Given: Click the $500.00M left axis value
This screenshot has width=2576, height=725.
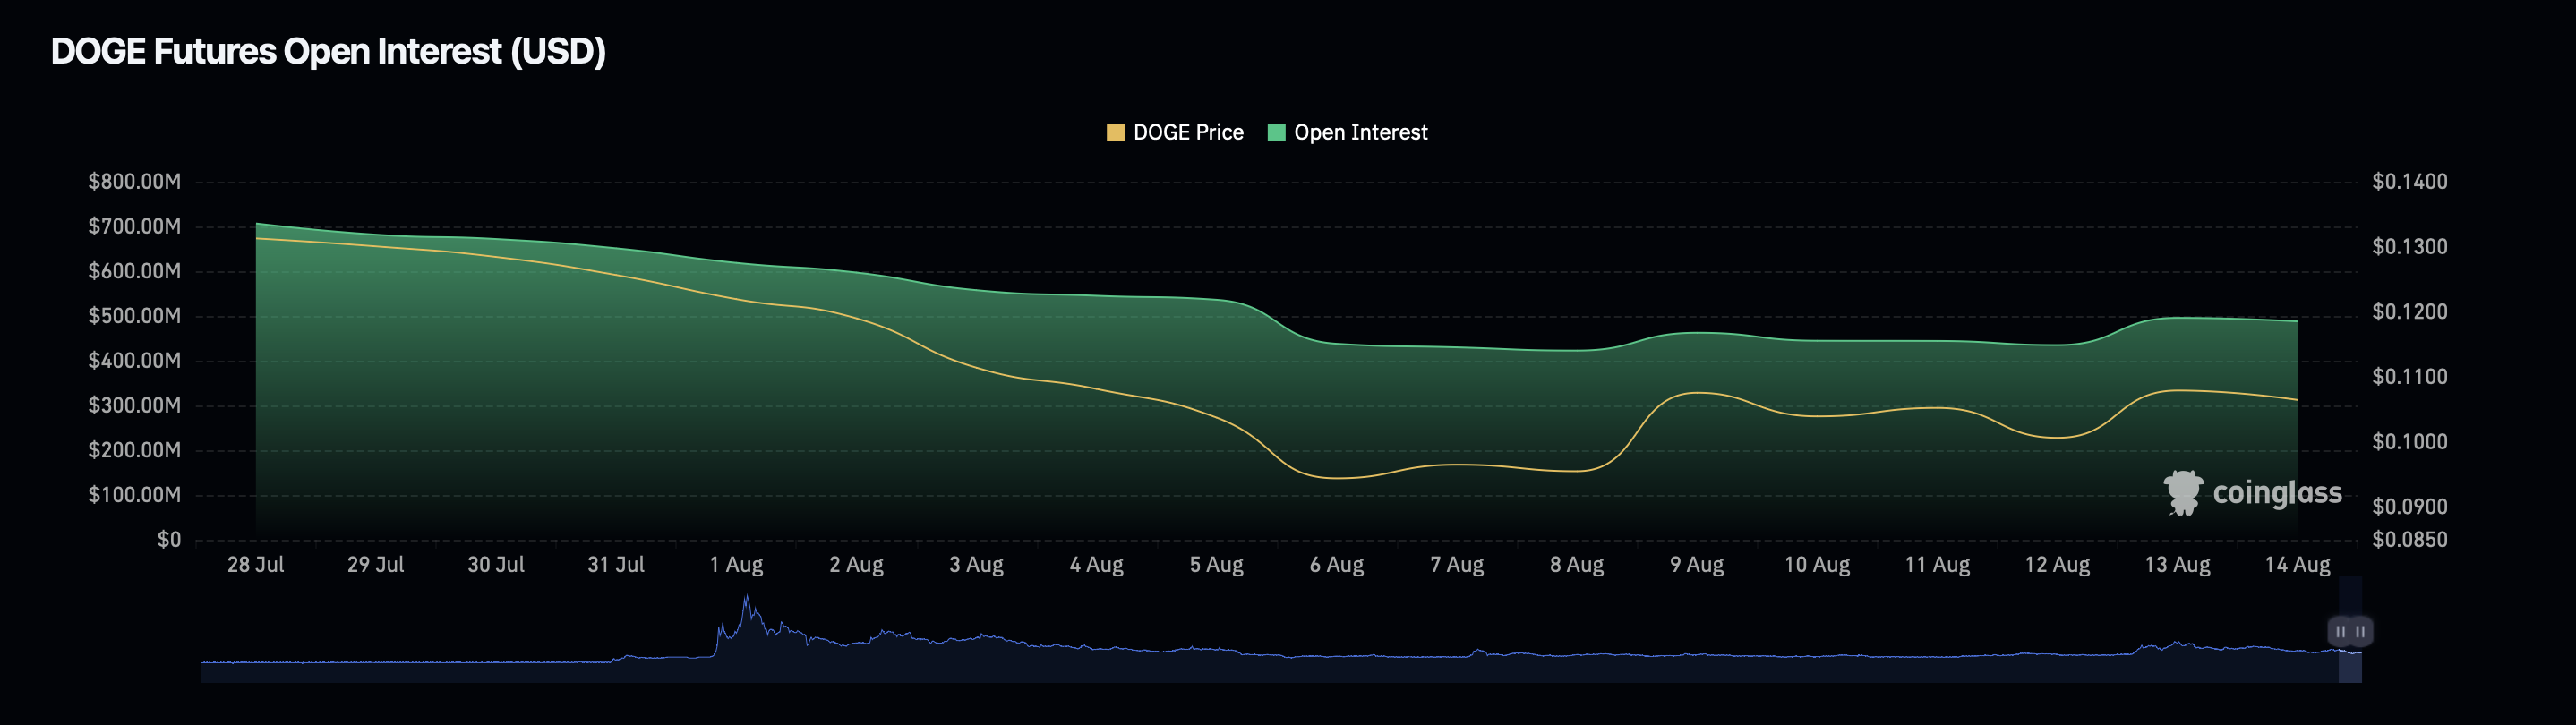Looking at the screenshot, I should 135,316.
